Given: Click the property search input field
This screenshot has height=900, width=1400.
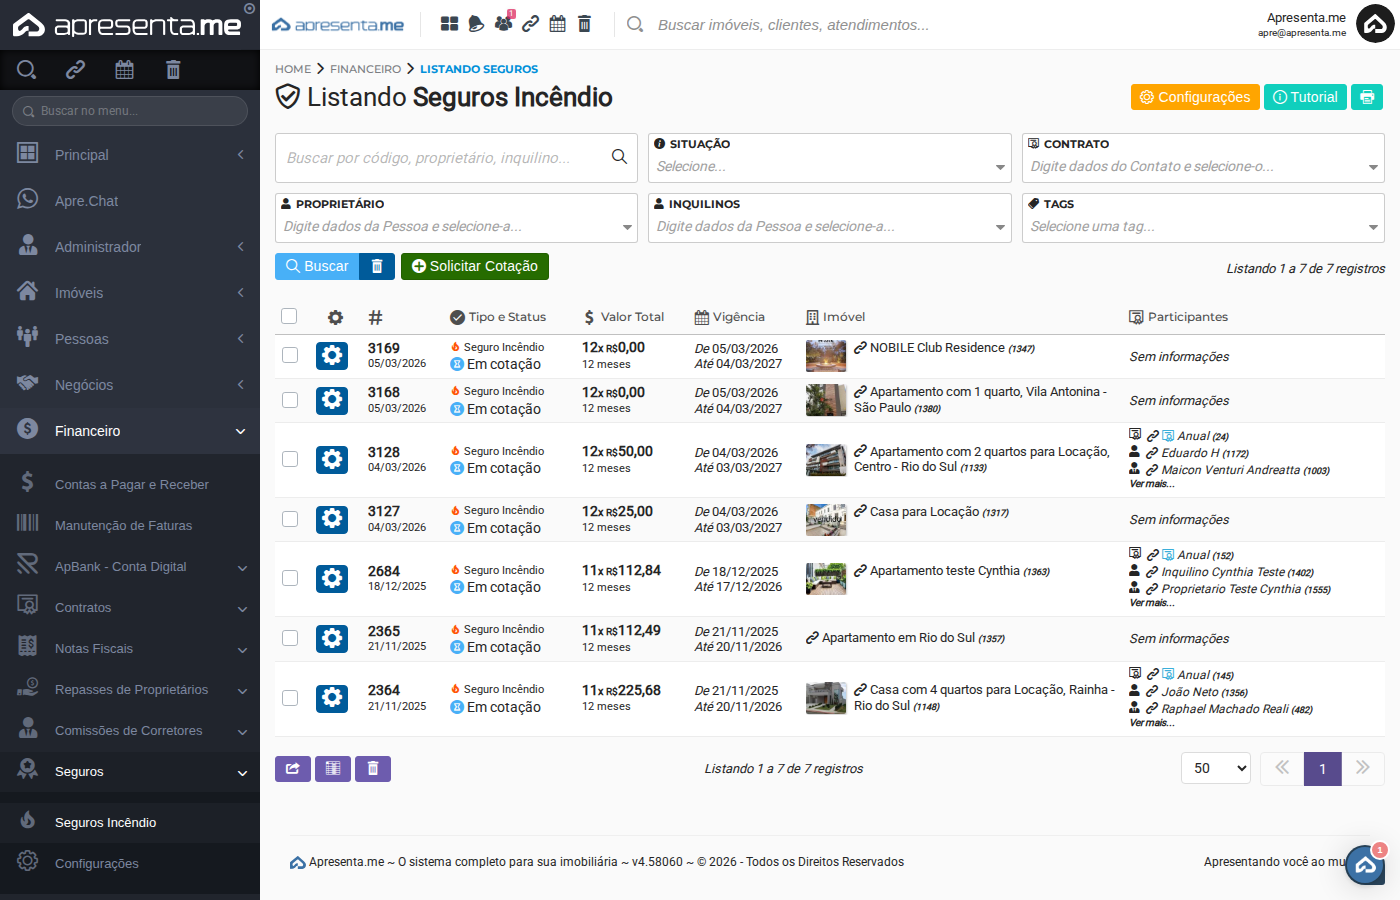Looking at the screenshot, I should [x=445, y=158].
